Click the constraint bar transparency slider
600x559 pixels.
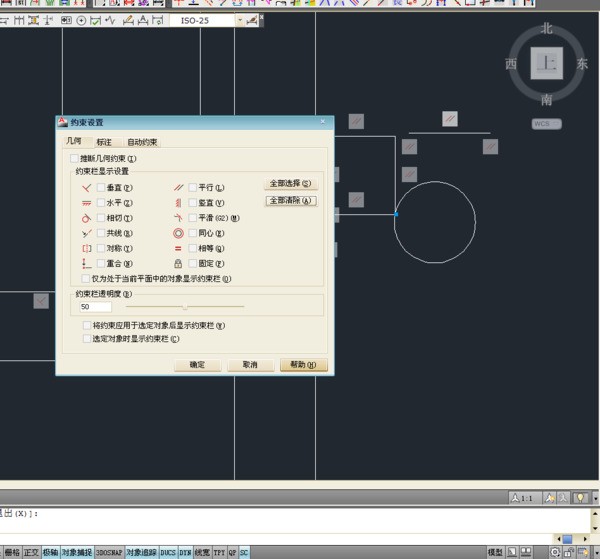(184, 307)
